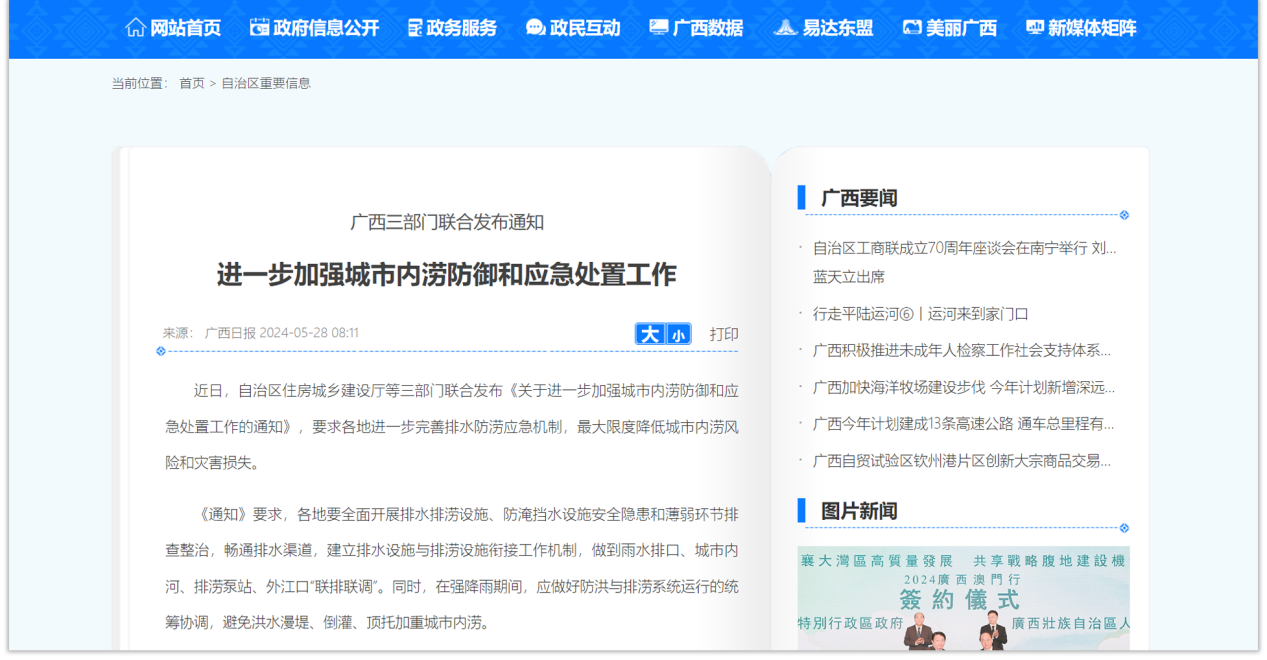This screenshot has height=660, width=1267.
Task: Click the 打印 print link
Action: click(724, 334)
